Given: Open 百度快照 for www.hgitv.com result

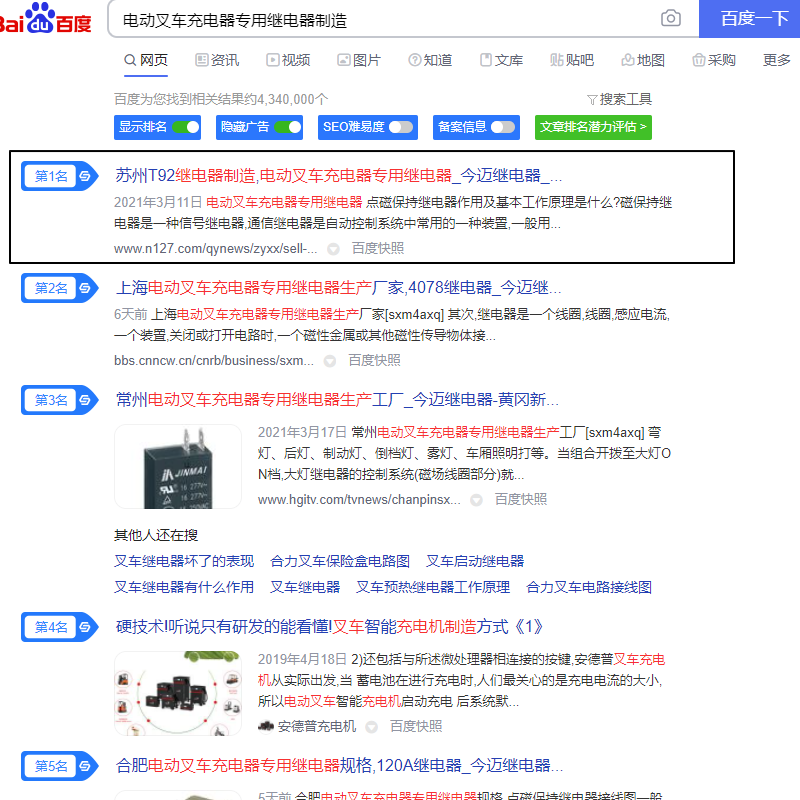Looking at the screenshot, I should [520, 499].
